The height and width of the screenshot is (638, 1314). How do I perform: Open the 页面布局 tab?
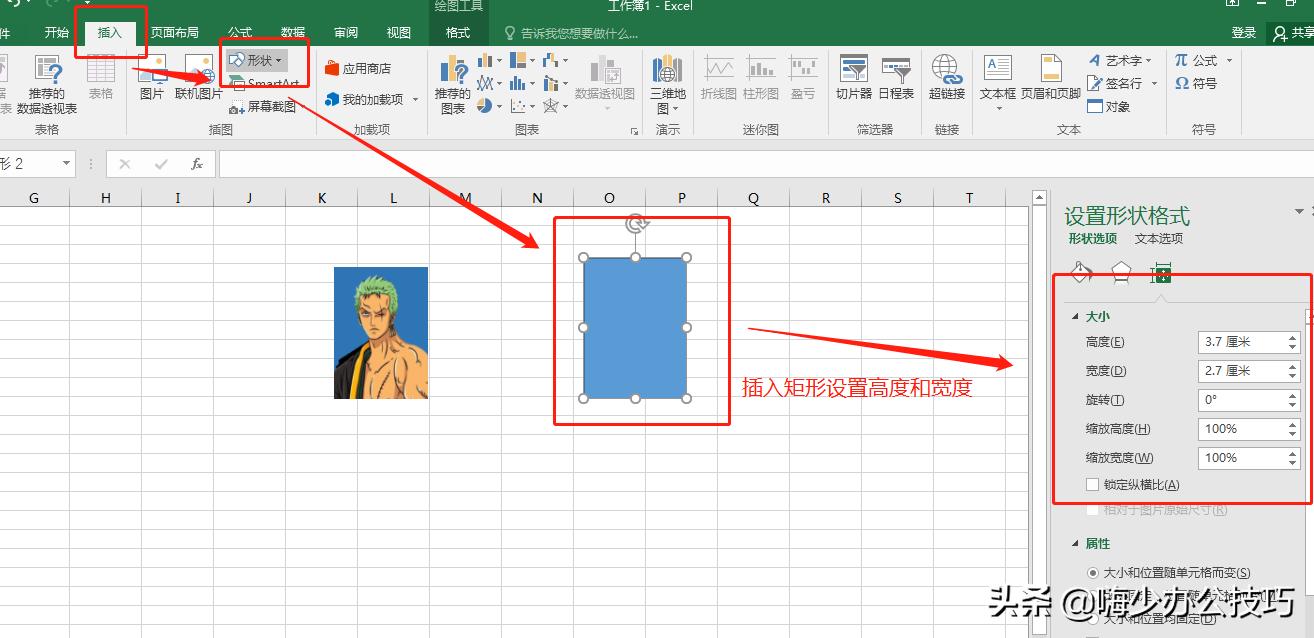tap(175, 33)
